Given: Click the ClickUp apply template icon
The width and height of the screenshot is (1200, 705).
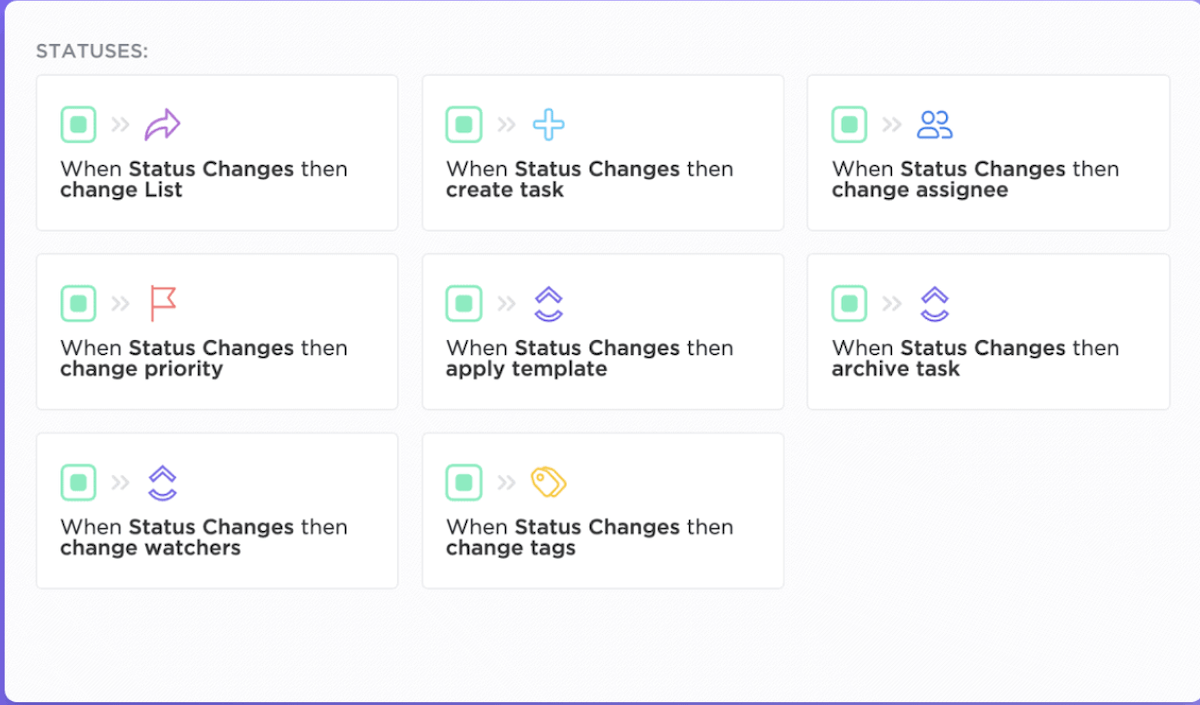Looking at the screenshot, I should click(x=548, y=303).
